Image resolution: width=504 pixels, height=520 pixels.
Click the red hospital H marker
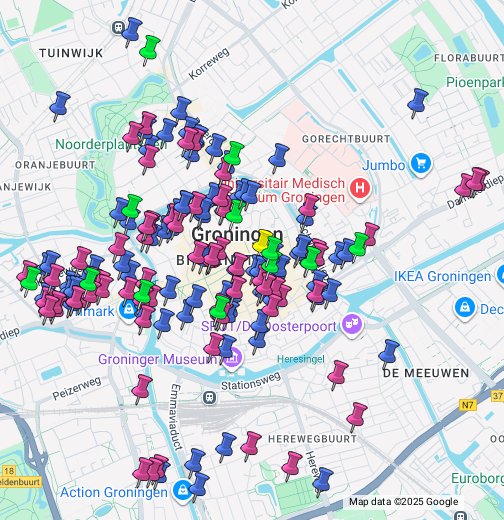click(360, 189)
